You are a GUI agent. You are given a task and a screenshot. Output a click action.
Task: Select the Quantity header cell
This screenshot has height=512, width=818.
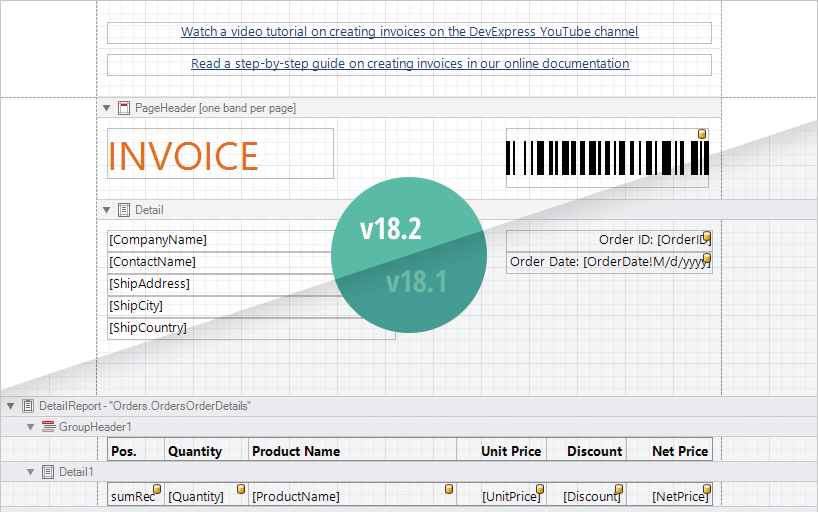[206, 451]
